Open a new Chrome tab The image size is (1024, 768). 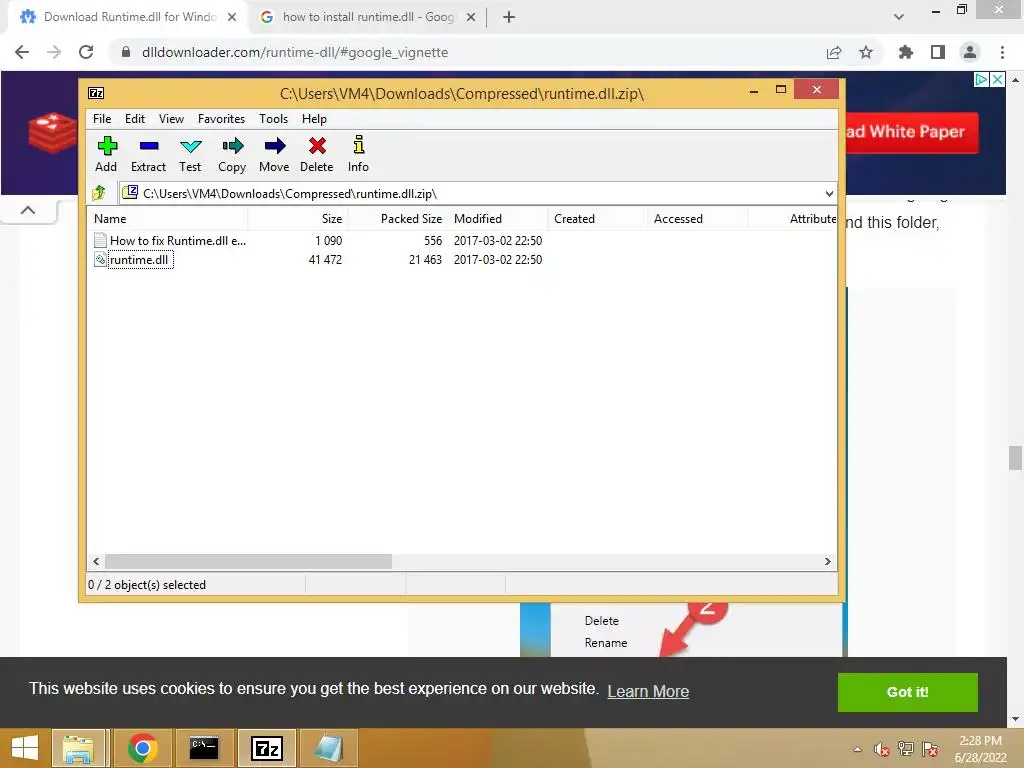[509, 17]
